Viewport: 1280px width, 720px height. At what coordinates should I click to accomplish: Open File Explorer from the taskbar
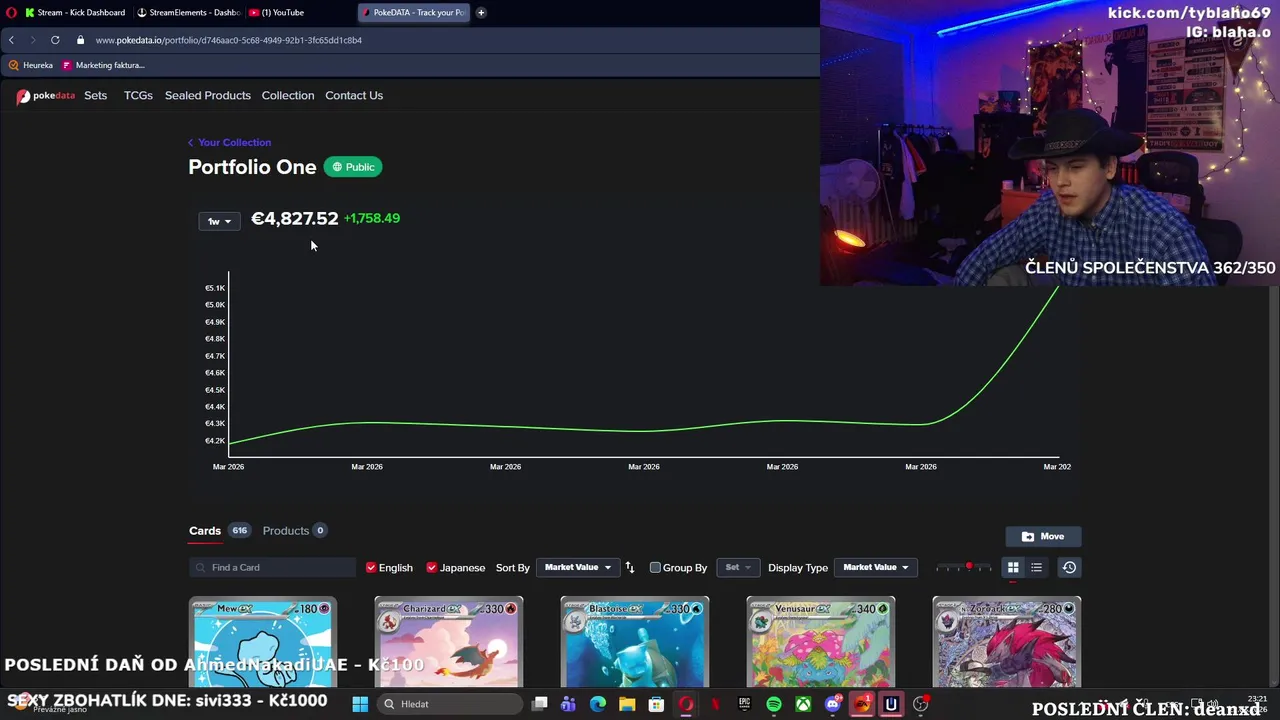(627, 704)
